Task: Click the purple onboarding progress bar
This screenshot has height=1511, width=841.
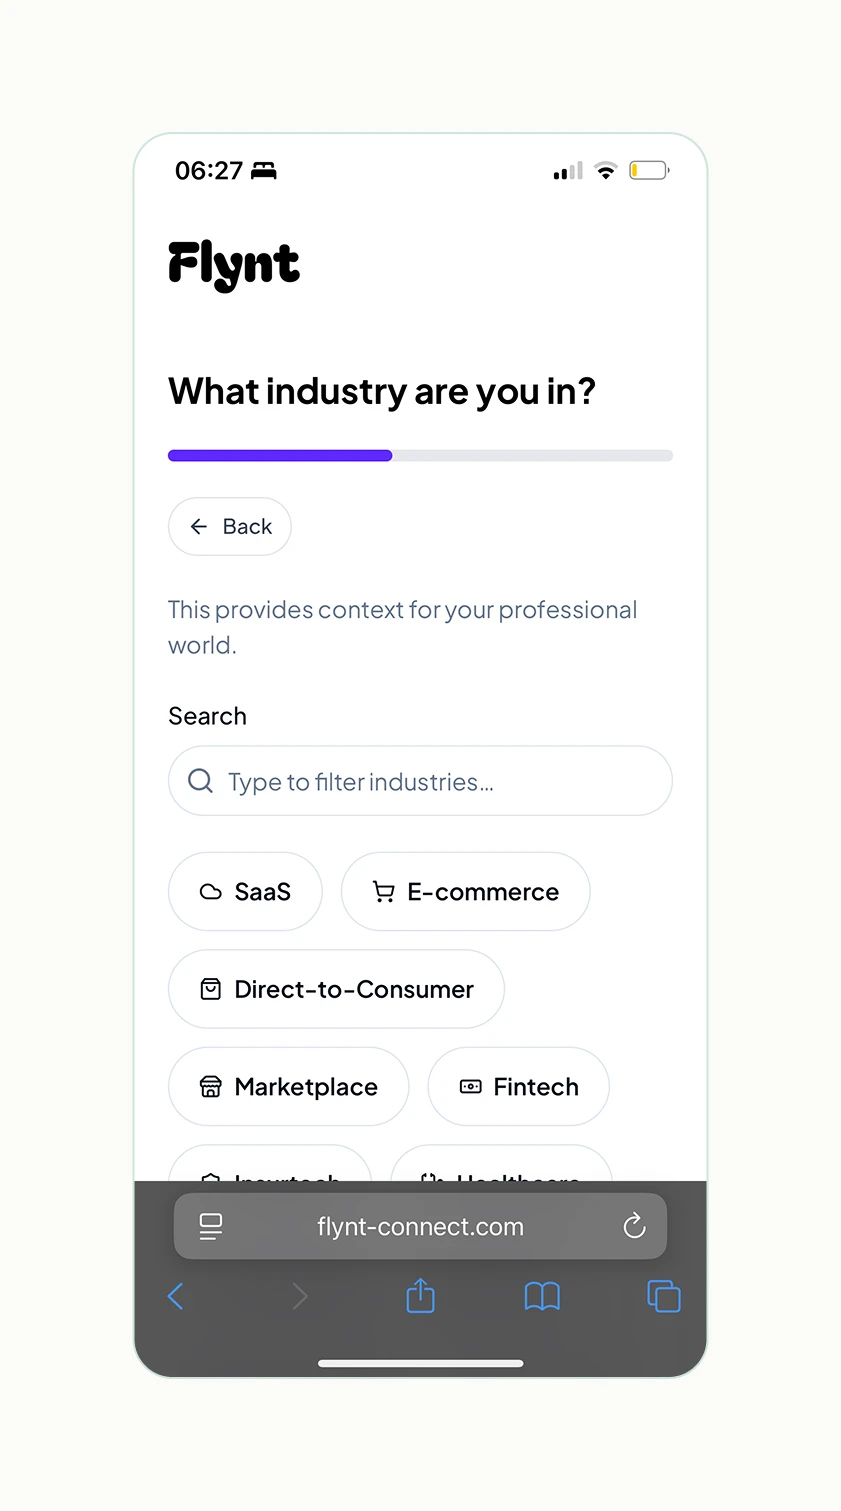Action: point(280,455)
